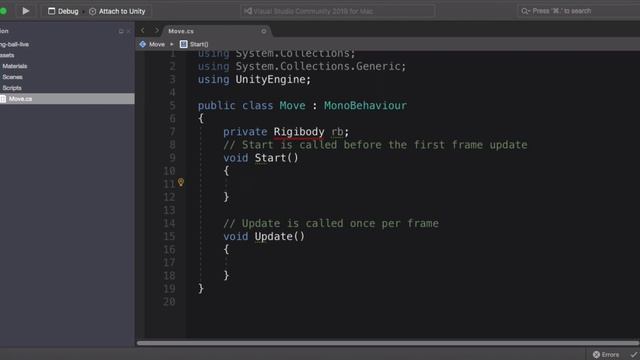Select Move.cs in the solution tree
Image resolution: width=640 pixels, height=360 pixels.
tap(67, 99)
